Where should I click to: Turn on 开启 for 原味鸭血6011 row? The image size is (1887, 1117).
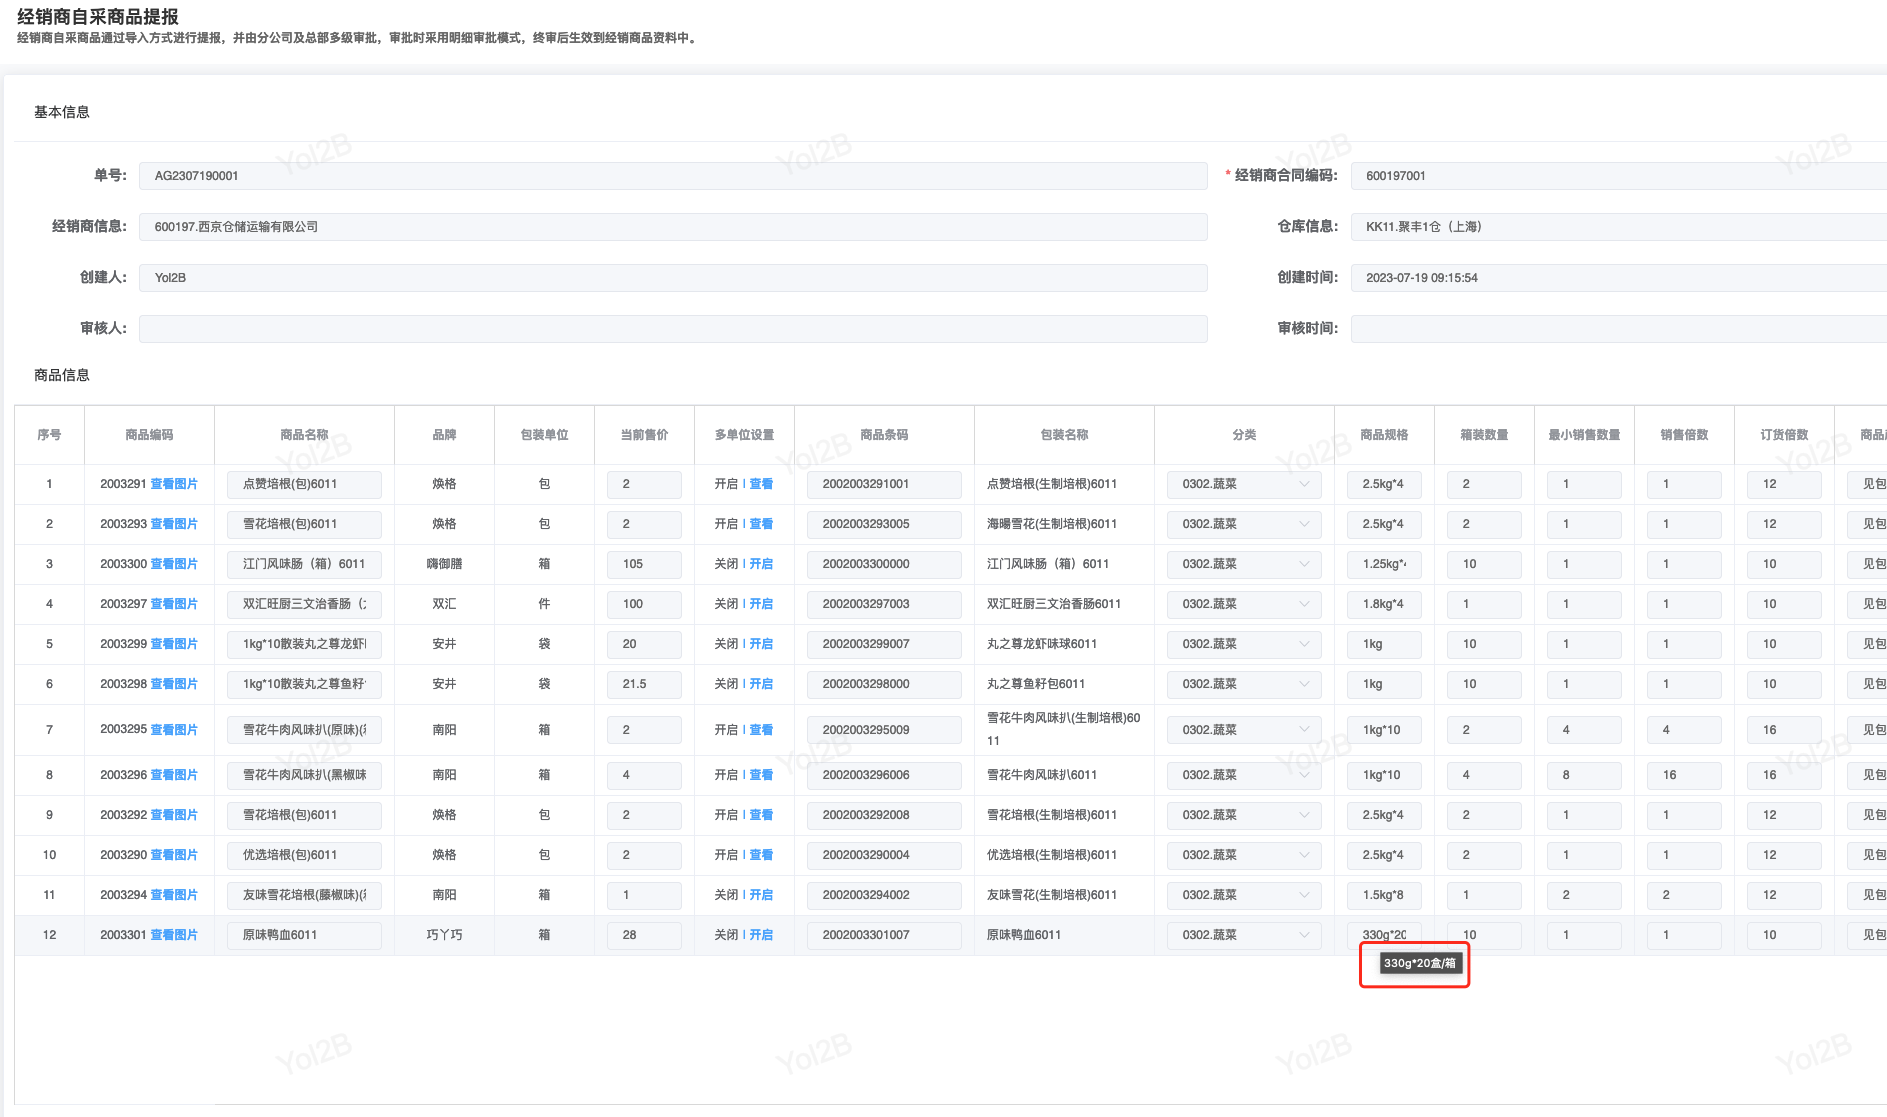(761, 935)
